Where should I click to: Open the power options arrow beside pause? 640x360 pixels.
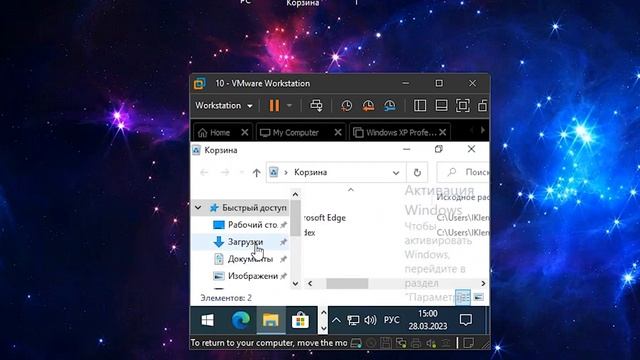(x=289, y=106)
